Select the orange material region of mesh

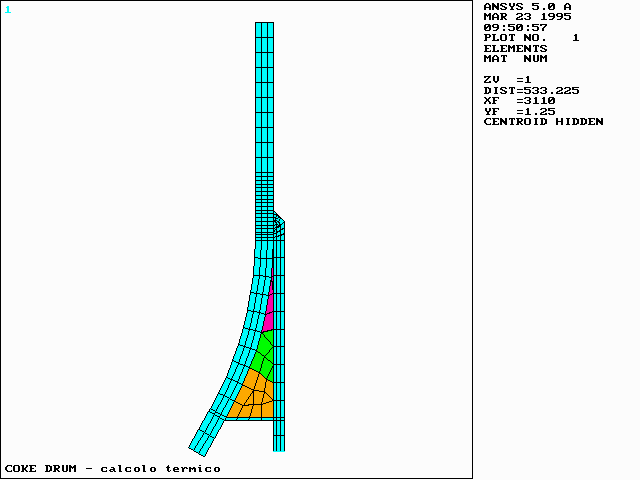[x=254, y=396]
